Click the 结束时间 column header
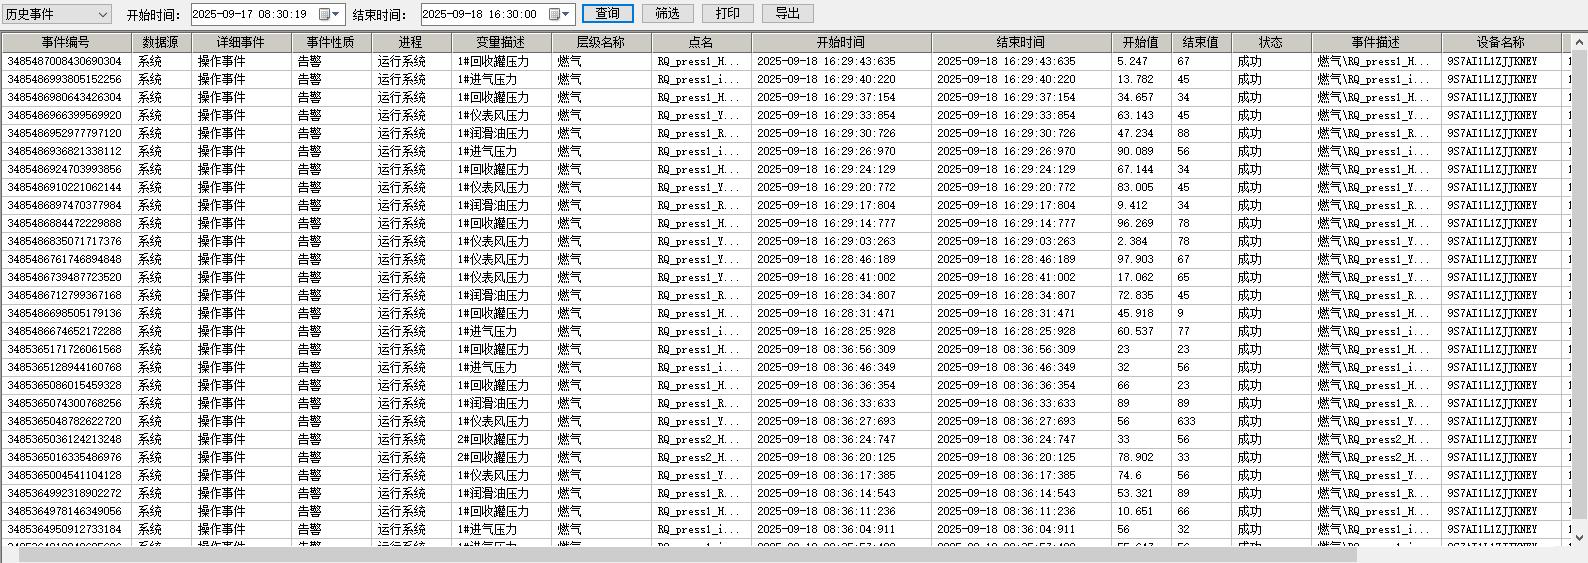This screenshot has height=563, width=1588. coord(1020,42)
